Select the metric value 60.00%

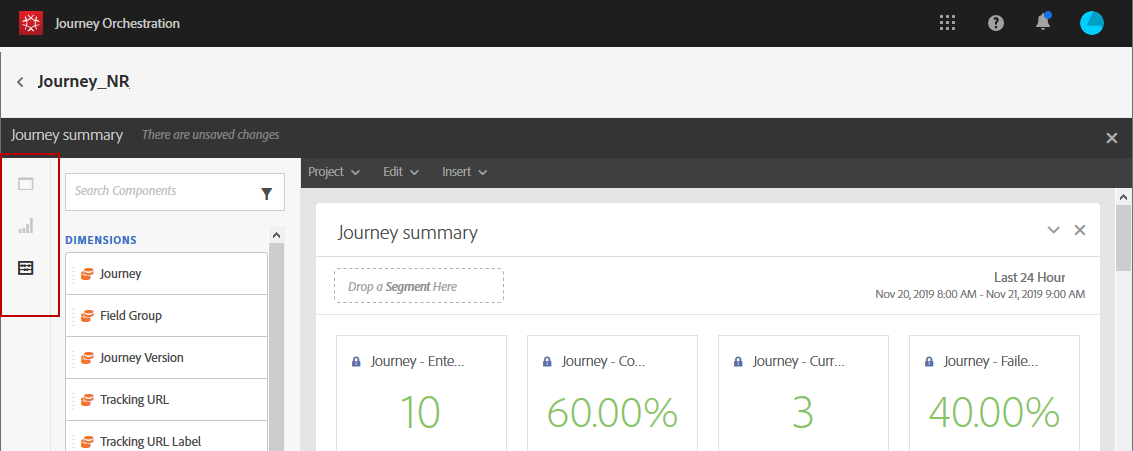(612, 413)
